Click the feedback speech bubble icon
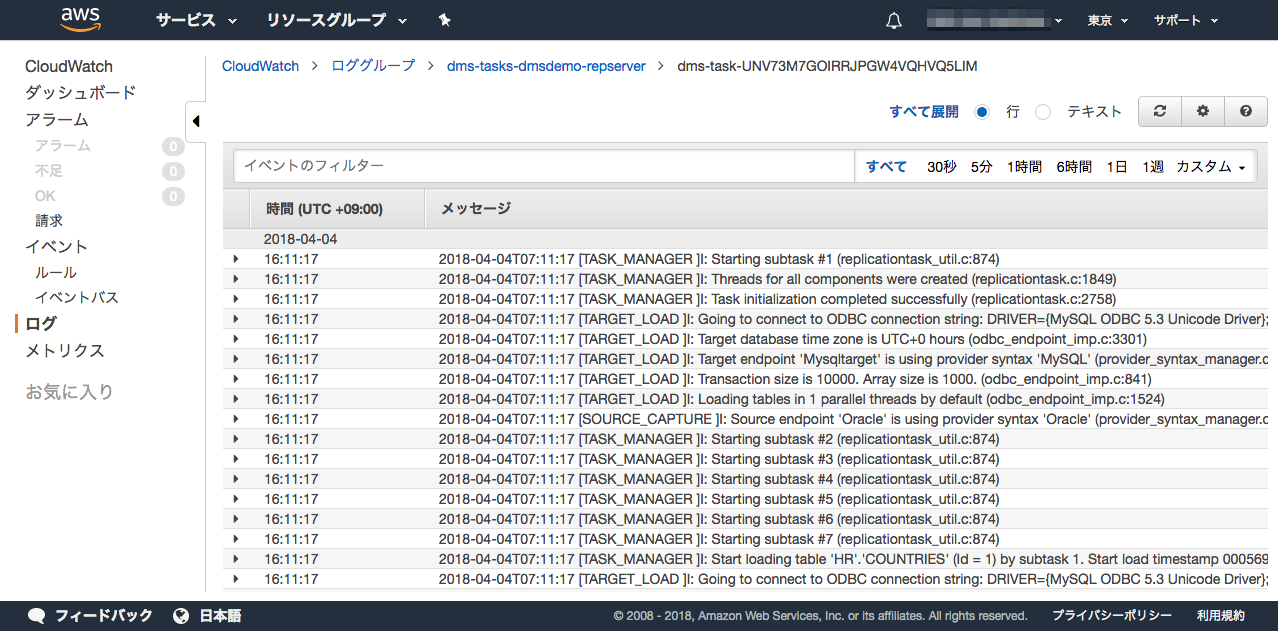1278x631 pixels. 37,616
